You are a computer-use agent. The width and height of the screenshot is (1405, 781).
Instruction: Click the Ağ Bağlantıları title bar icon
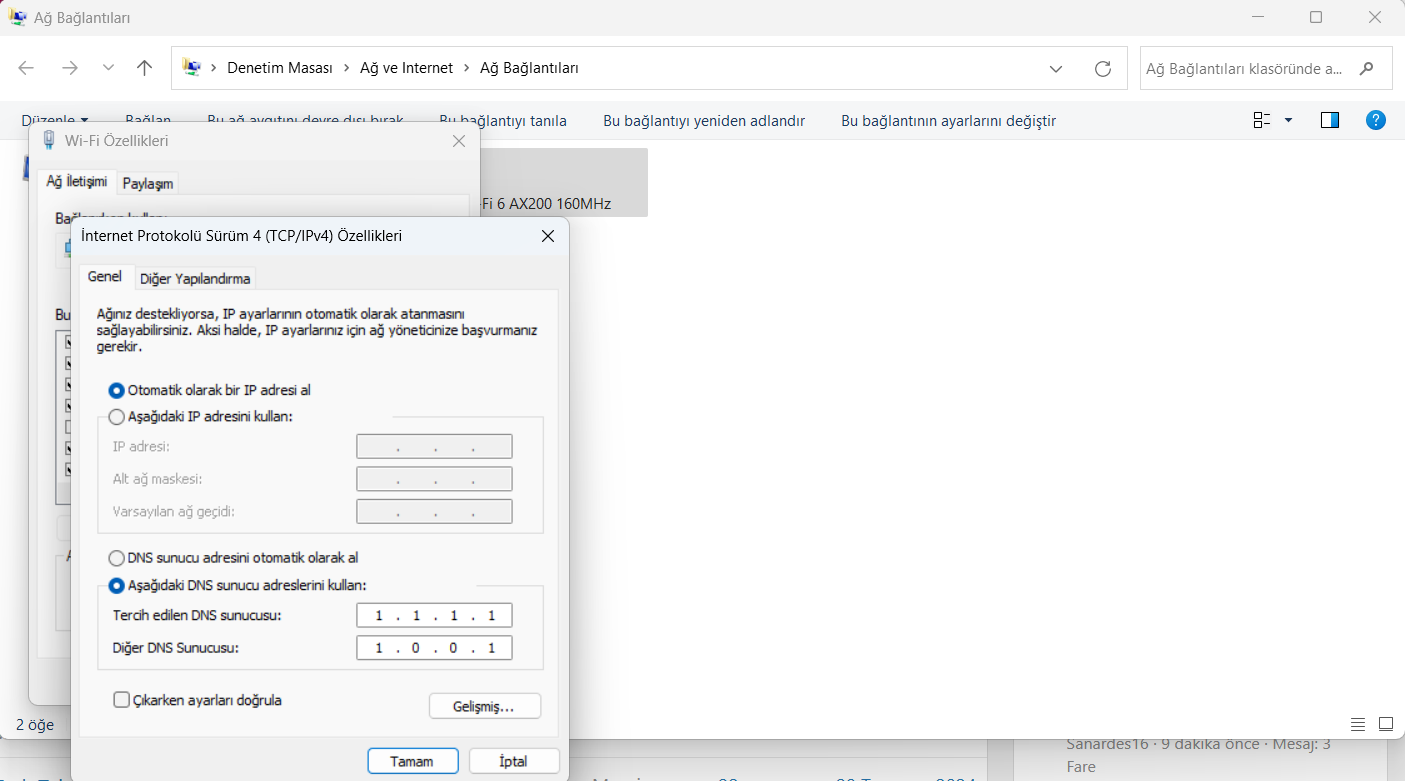point(18,18)
